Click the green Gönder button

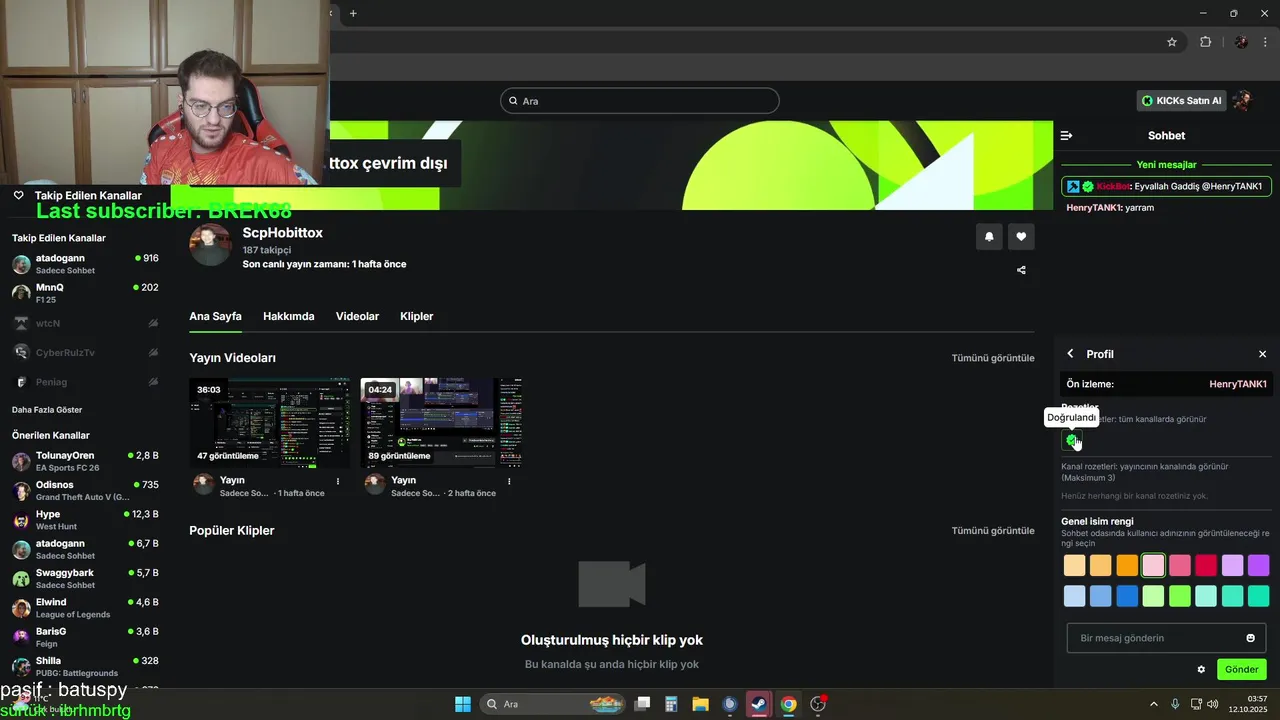[x=1241, y=669]
